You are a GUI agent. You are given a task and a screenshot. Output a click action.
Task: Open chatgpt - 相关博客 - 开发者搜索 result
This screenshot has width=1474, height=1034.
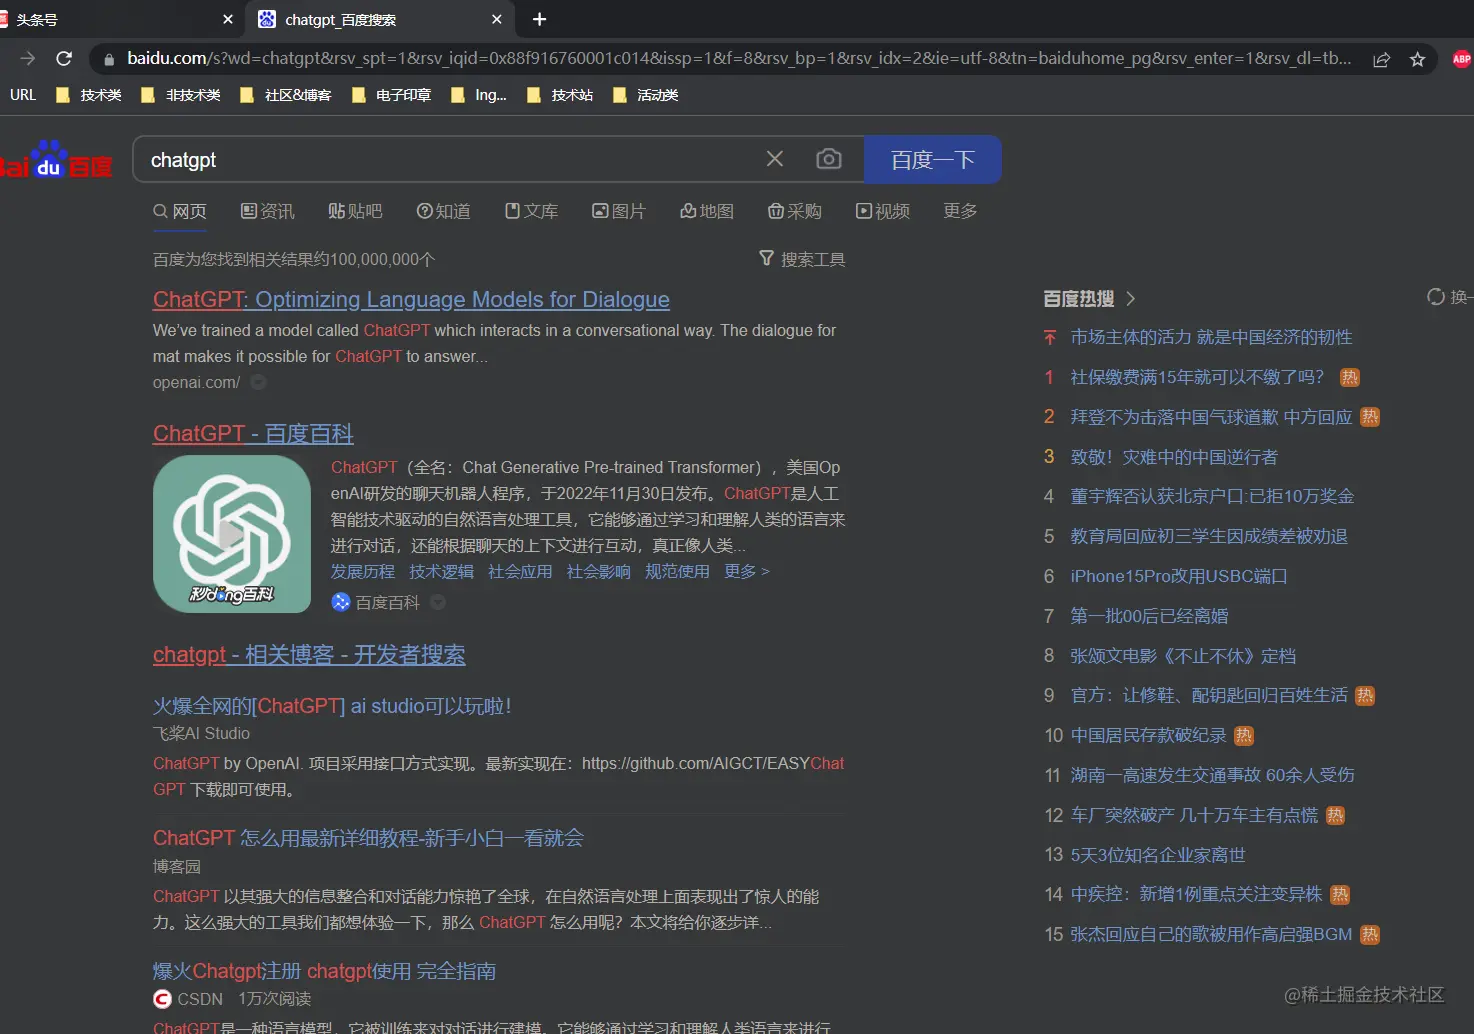[x=309, y=654]
